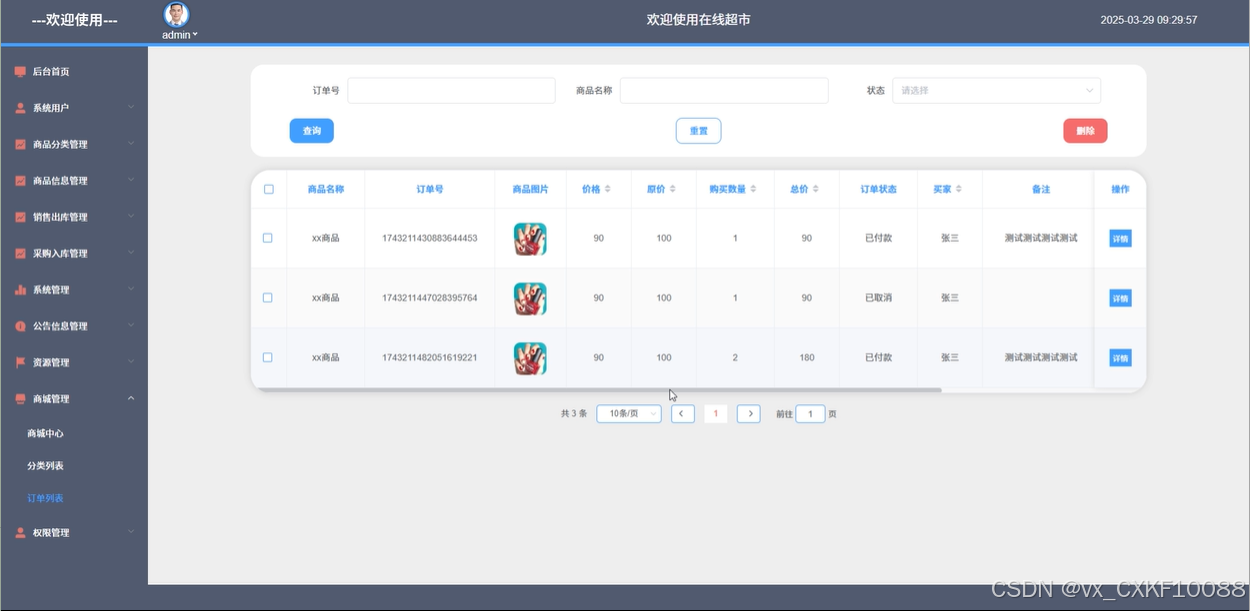
Task: Sort by 价格 column arrows
Action: (607, 189)
